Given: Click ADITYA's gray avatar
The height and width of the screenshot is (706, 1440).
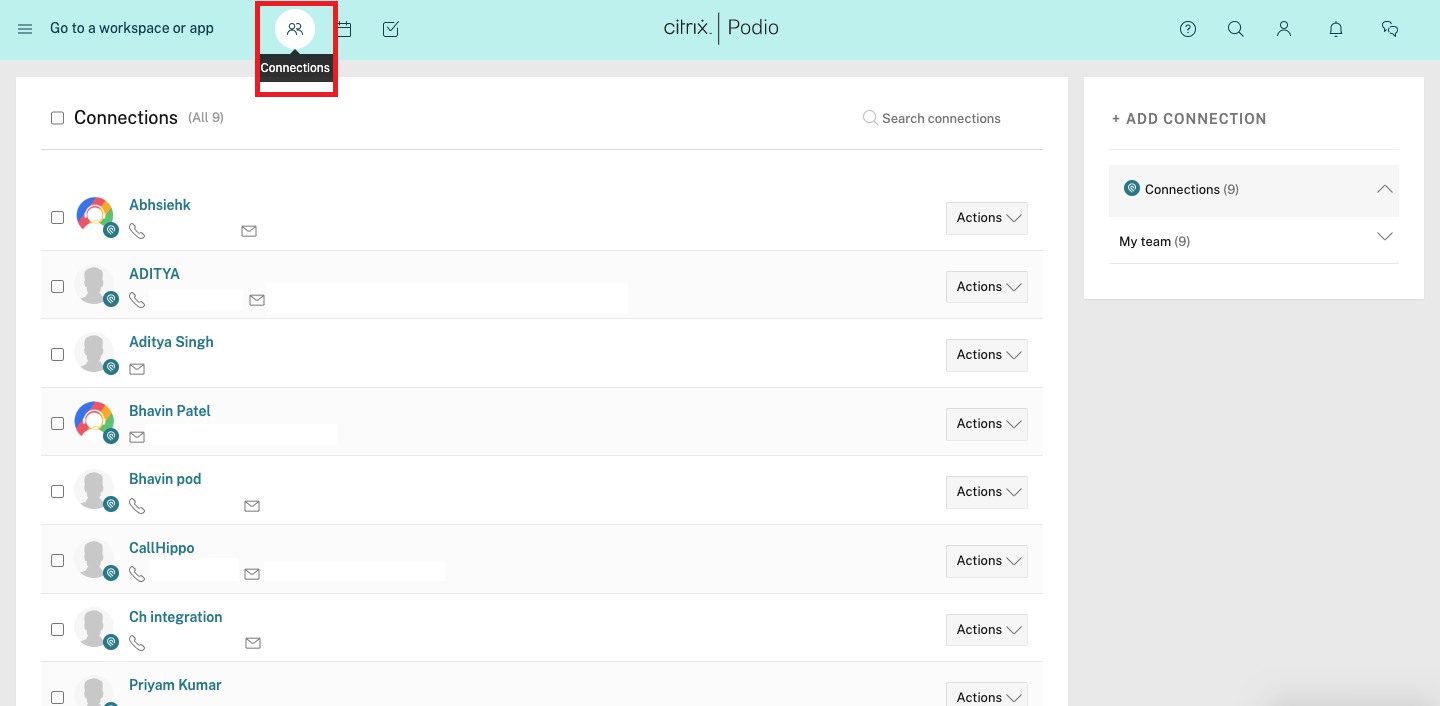Looking at the screenshot, I should coord(95,284).
